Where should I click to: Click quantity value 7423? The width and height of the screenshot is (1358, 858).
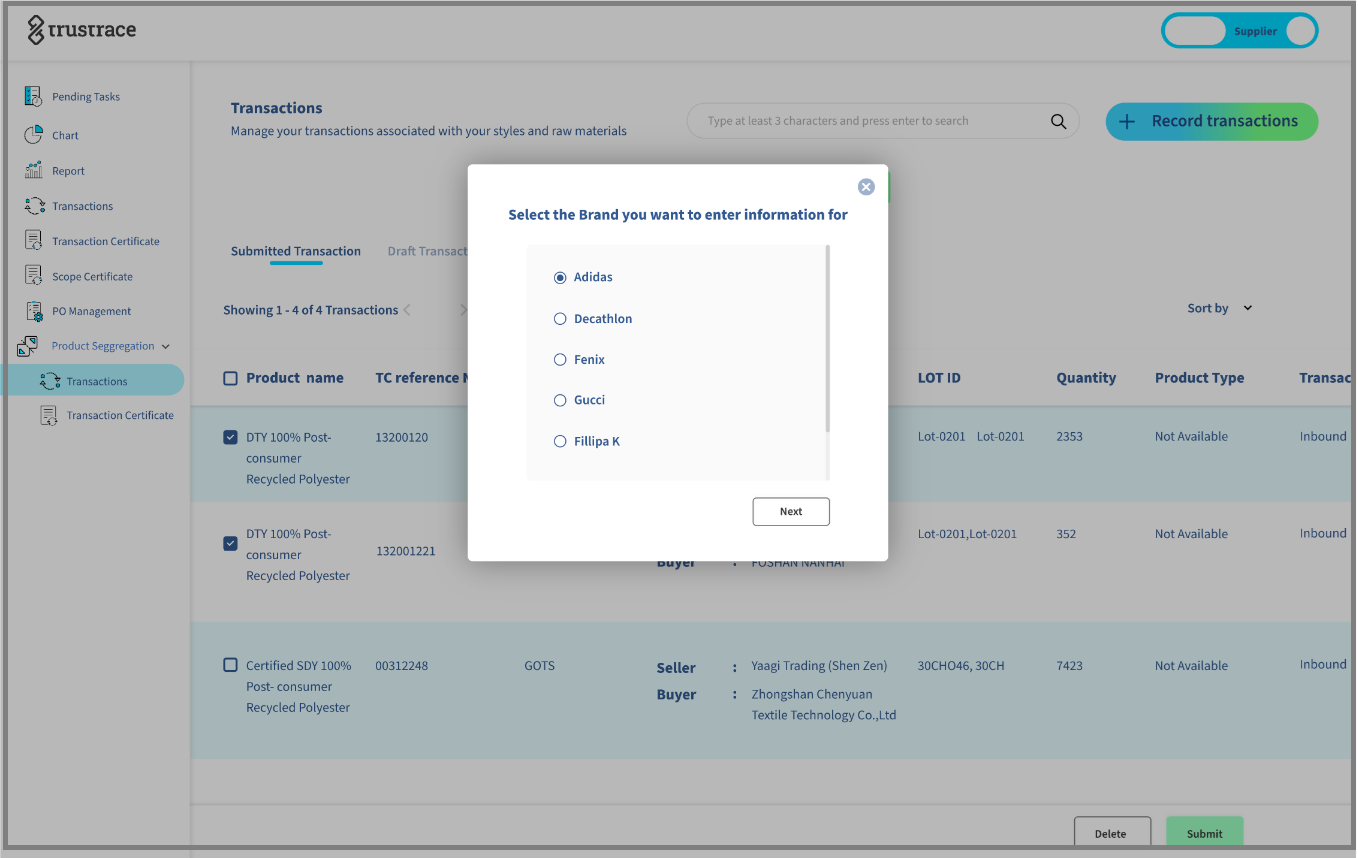1069,665
